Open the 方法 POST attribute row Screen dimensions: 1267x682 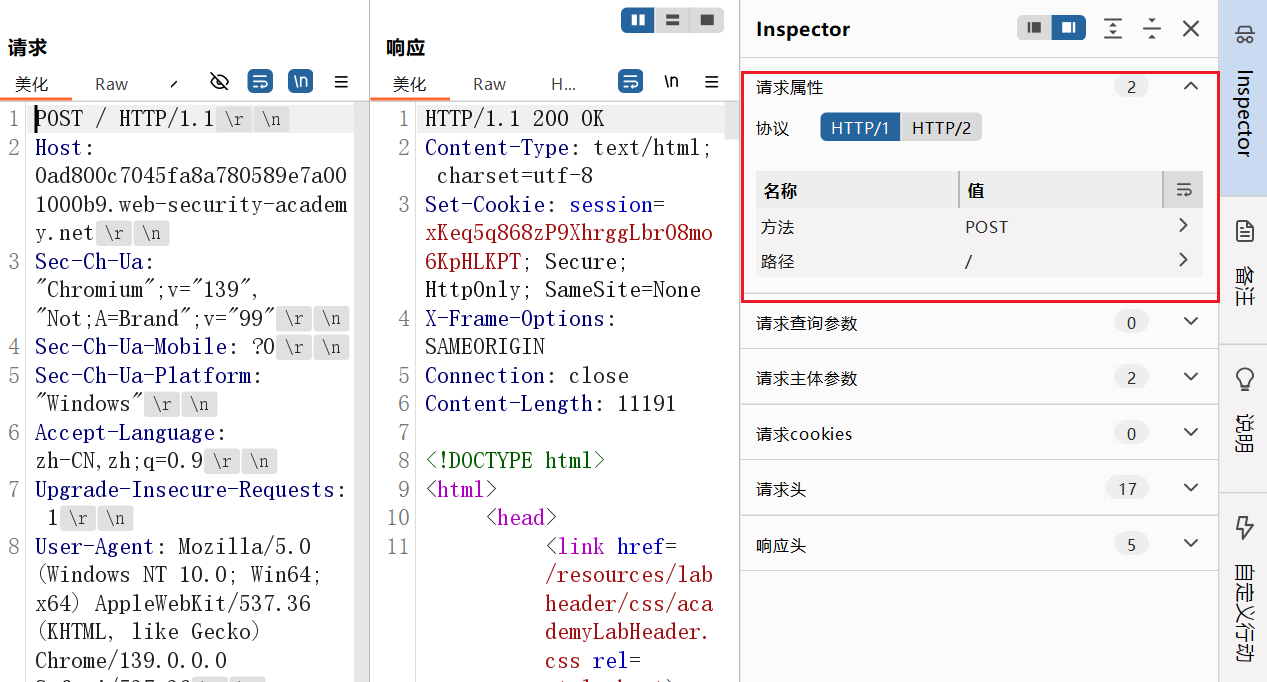pos(1183,226)
